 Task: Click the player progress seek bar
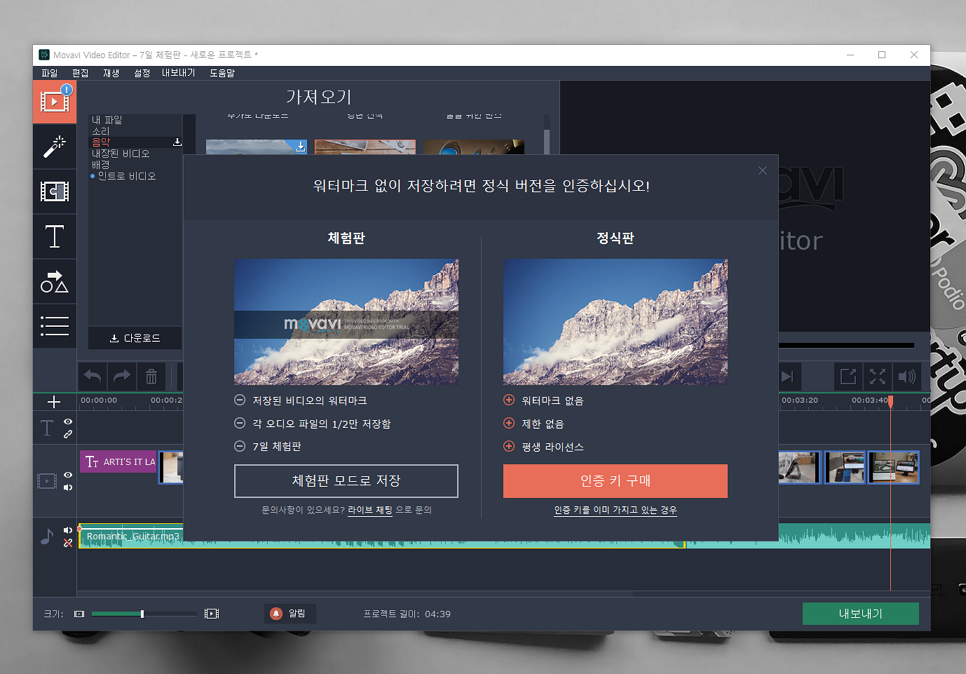click(x=846, y=346)
